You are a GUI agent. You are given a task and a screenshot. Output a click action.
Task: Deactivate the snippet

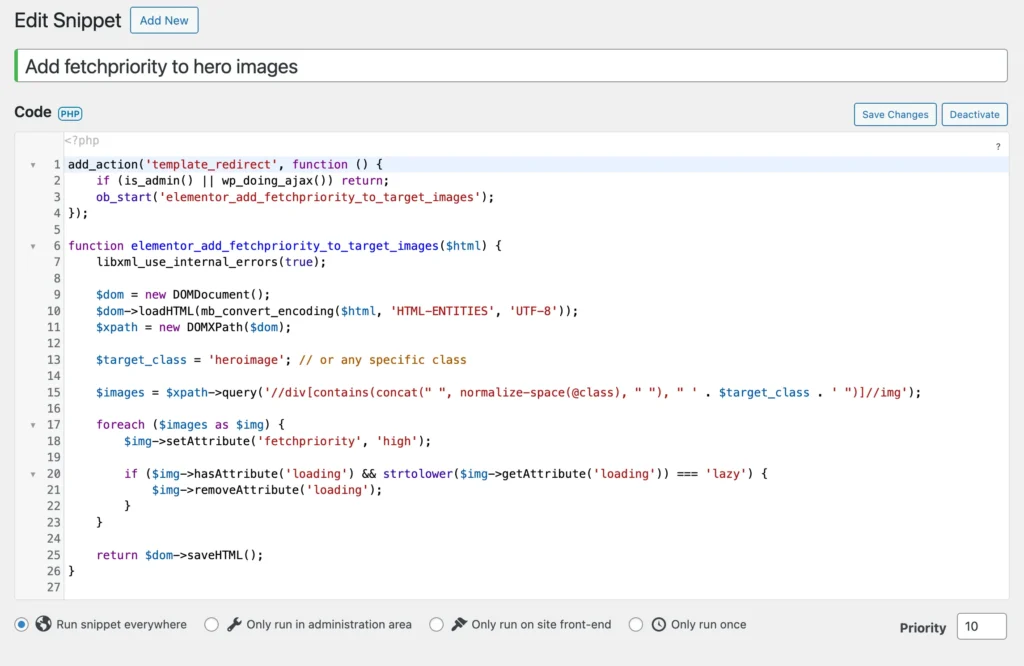click(974, 114)
